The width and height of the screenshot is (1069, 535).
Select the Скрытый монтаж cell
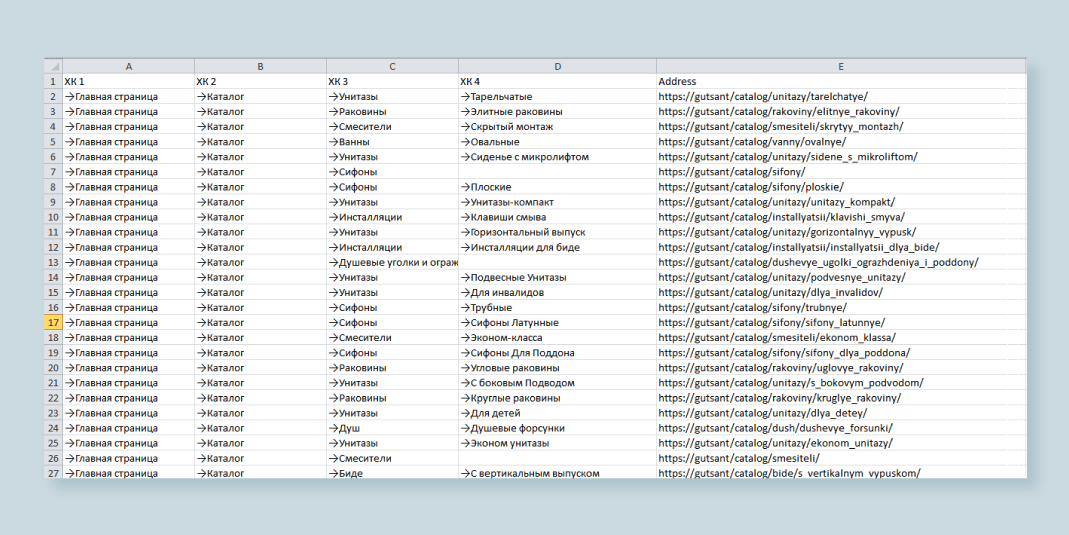[x=558, y=127]
